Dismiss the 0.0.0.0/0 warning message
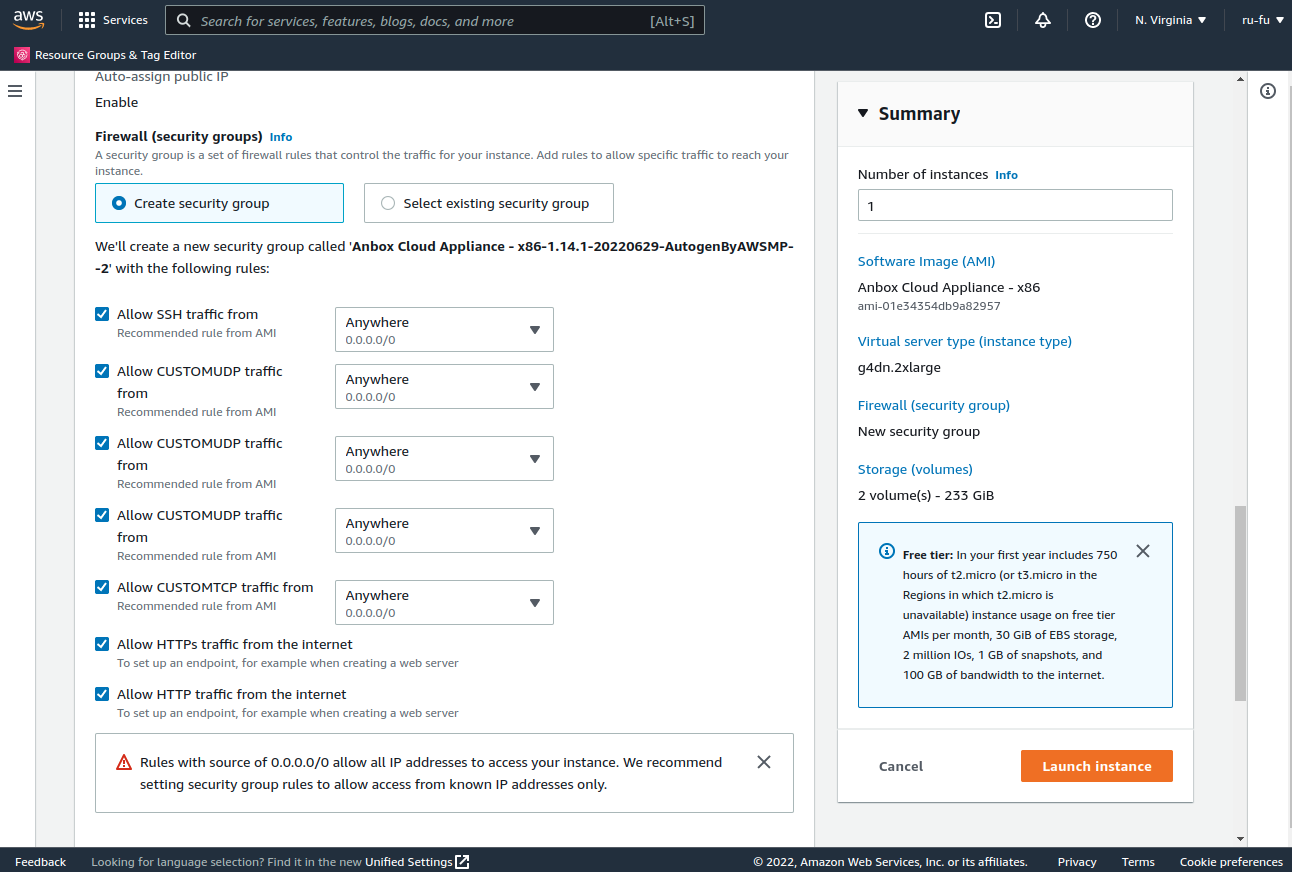This screenshot has height=872, width=1292. [x=764, y=762]
